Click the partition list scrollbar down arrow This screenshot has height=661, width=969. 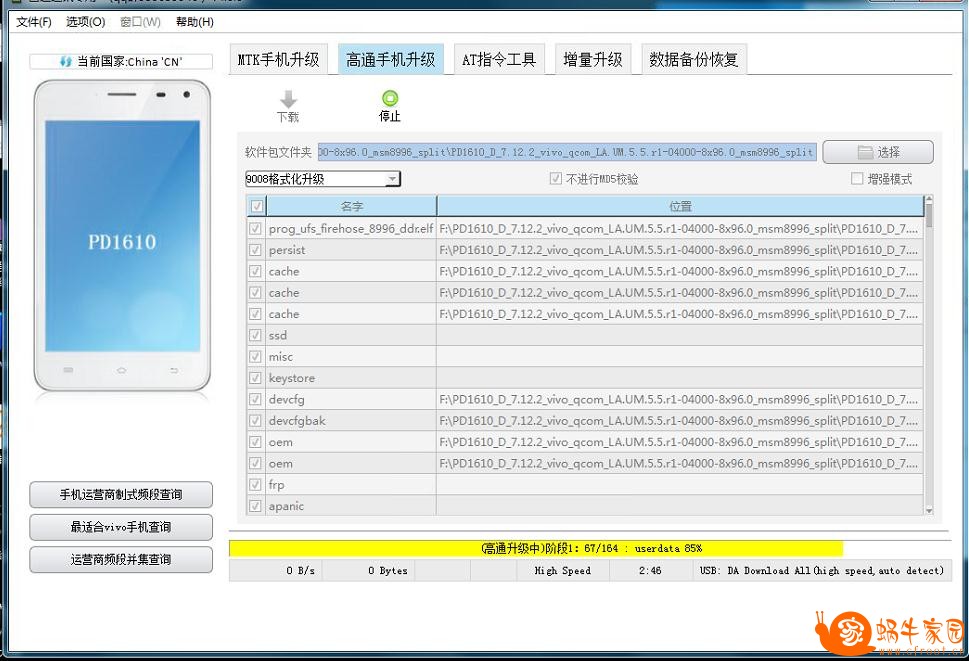click(929, 511)
